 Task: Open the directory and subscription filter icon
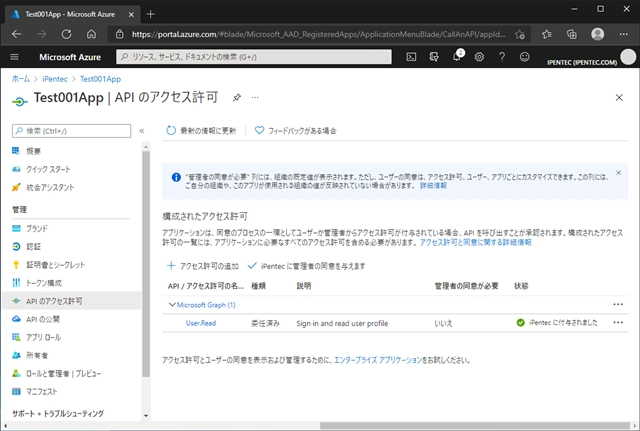pos(434,57)
